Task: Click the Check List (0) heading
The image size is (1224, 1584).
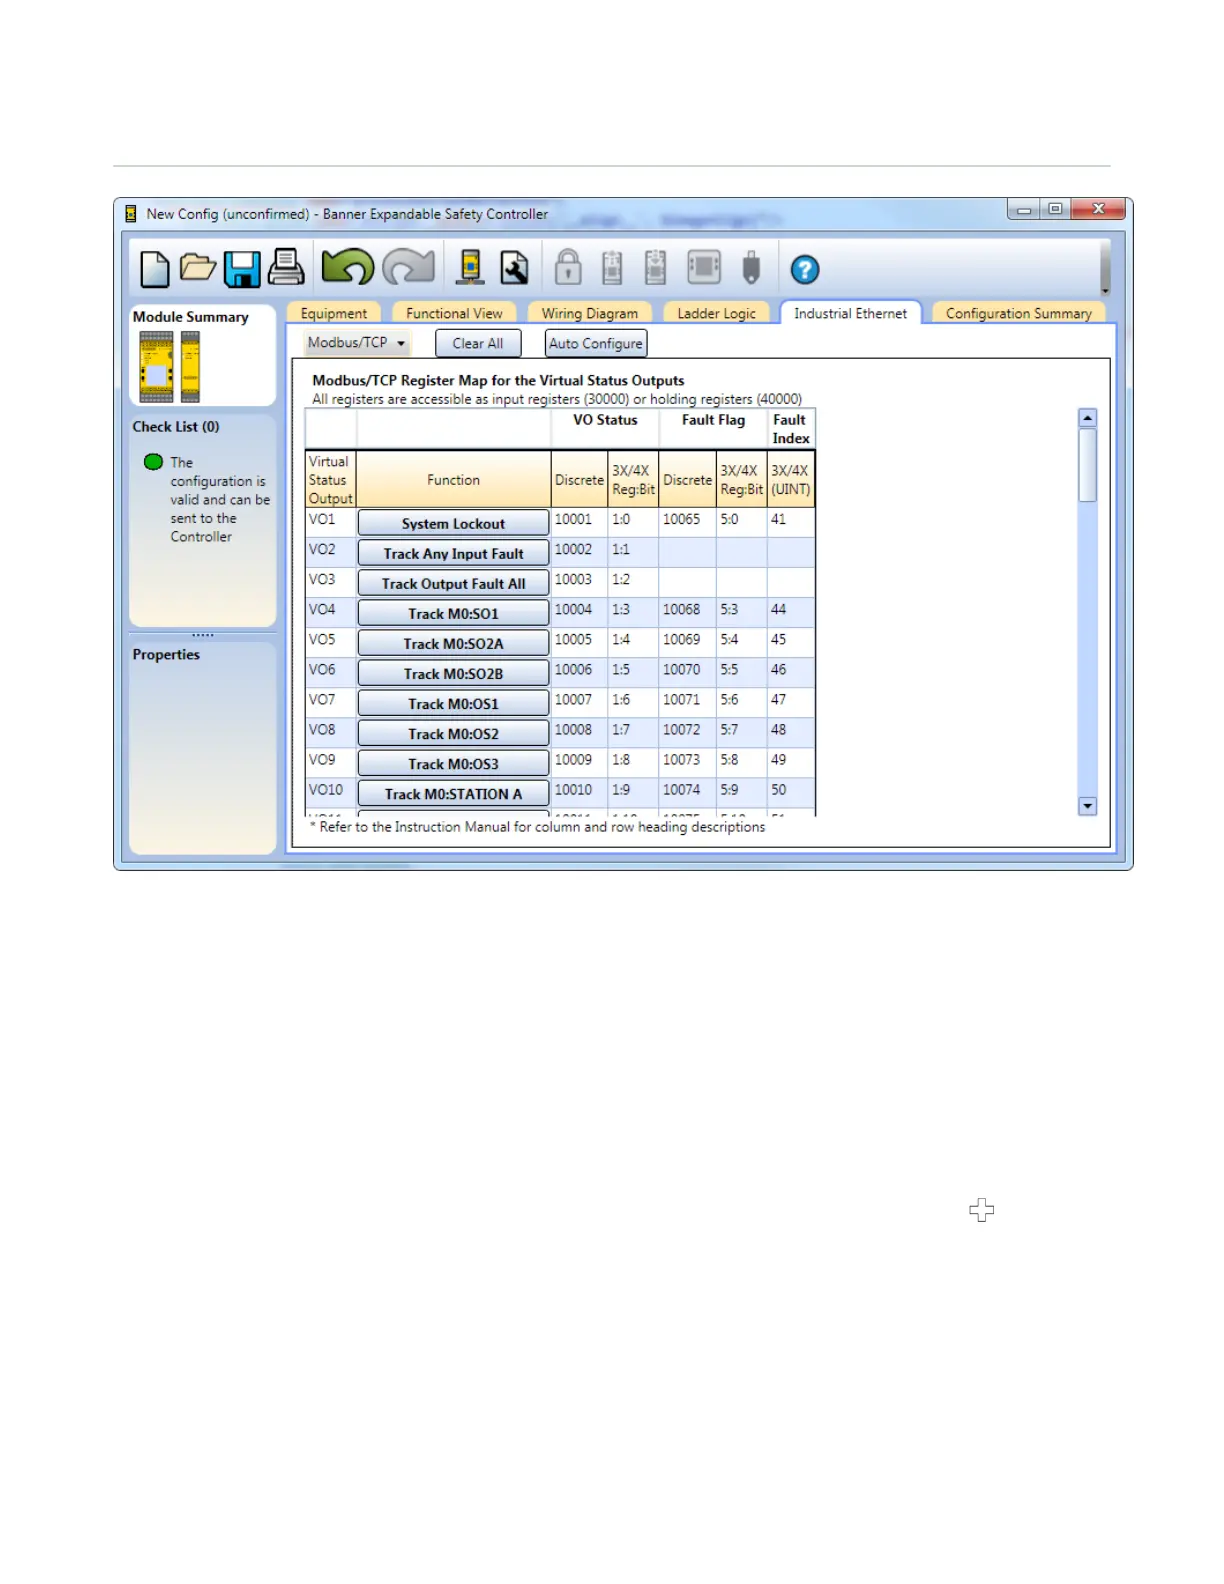Action: (x=176, y=426)
